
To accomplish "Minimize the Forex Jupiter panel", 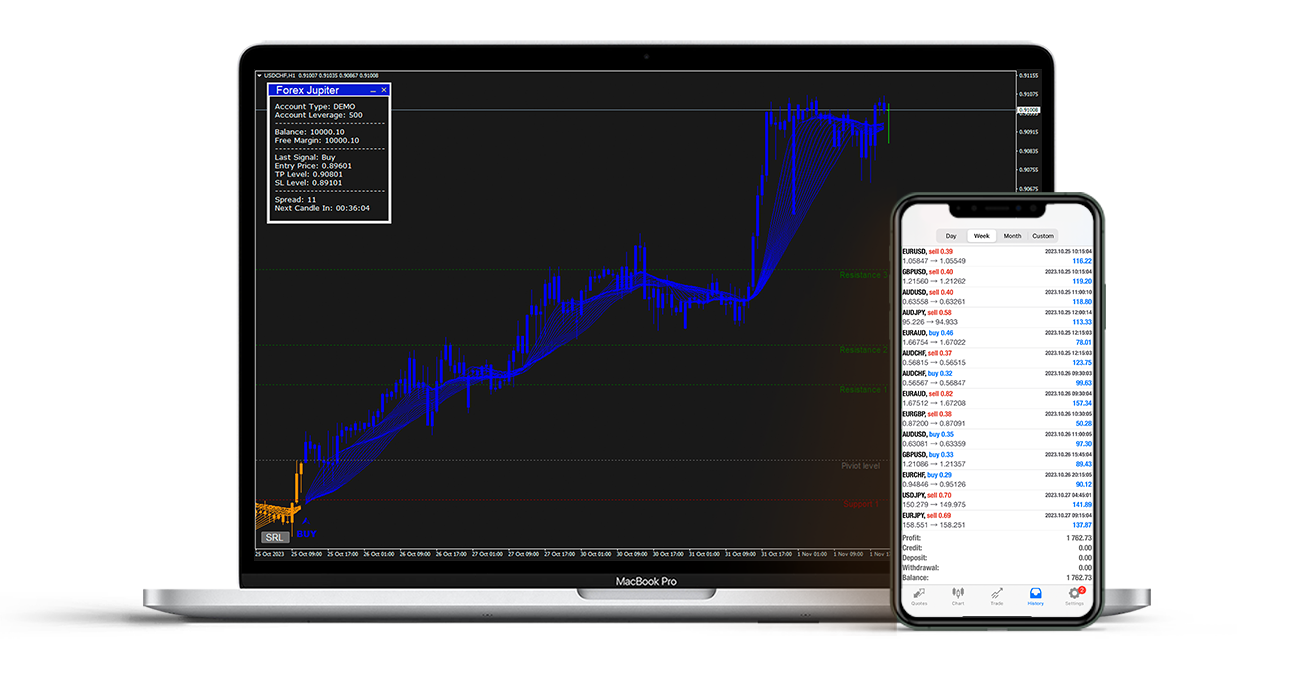I will (373, 90).
